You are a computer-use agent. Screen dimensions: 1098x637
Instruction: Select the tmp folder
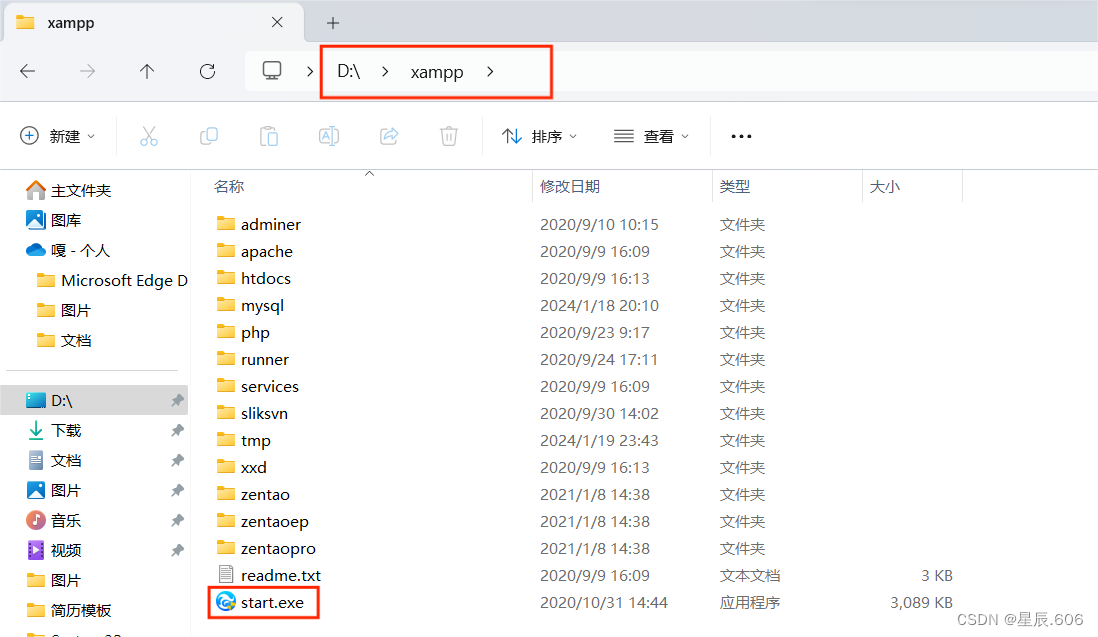244,440
